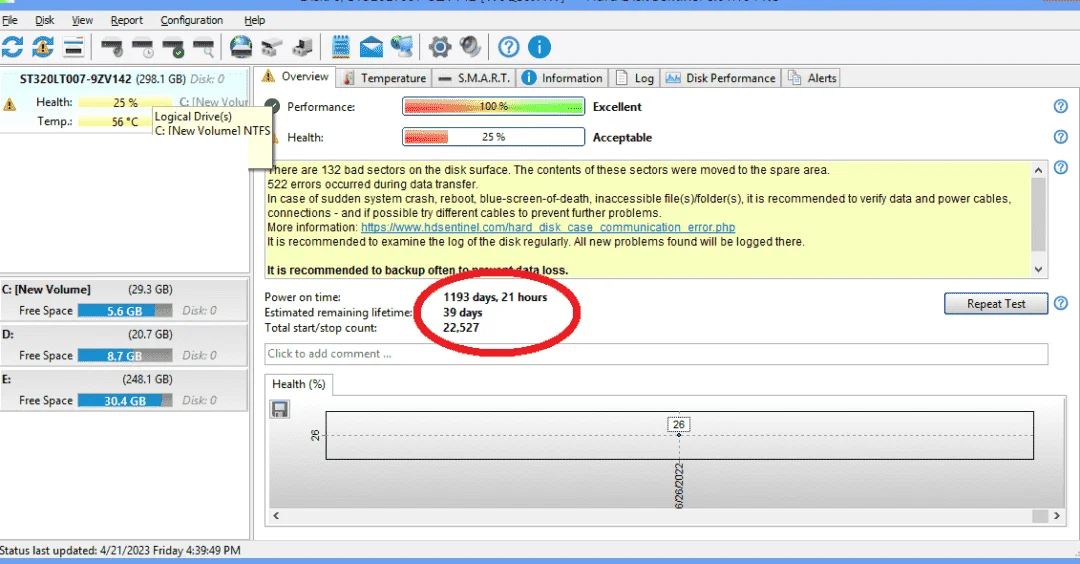Open the Disk menu
The height and width of the screenshot is (564, 1080).
point(45,20)
